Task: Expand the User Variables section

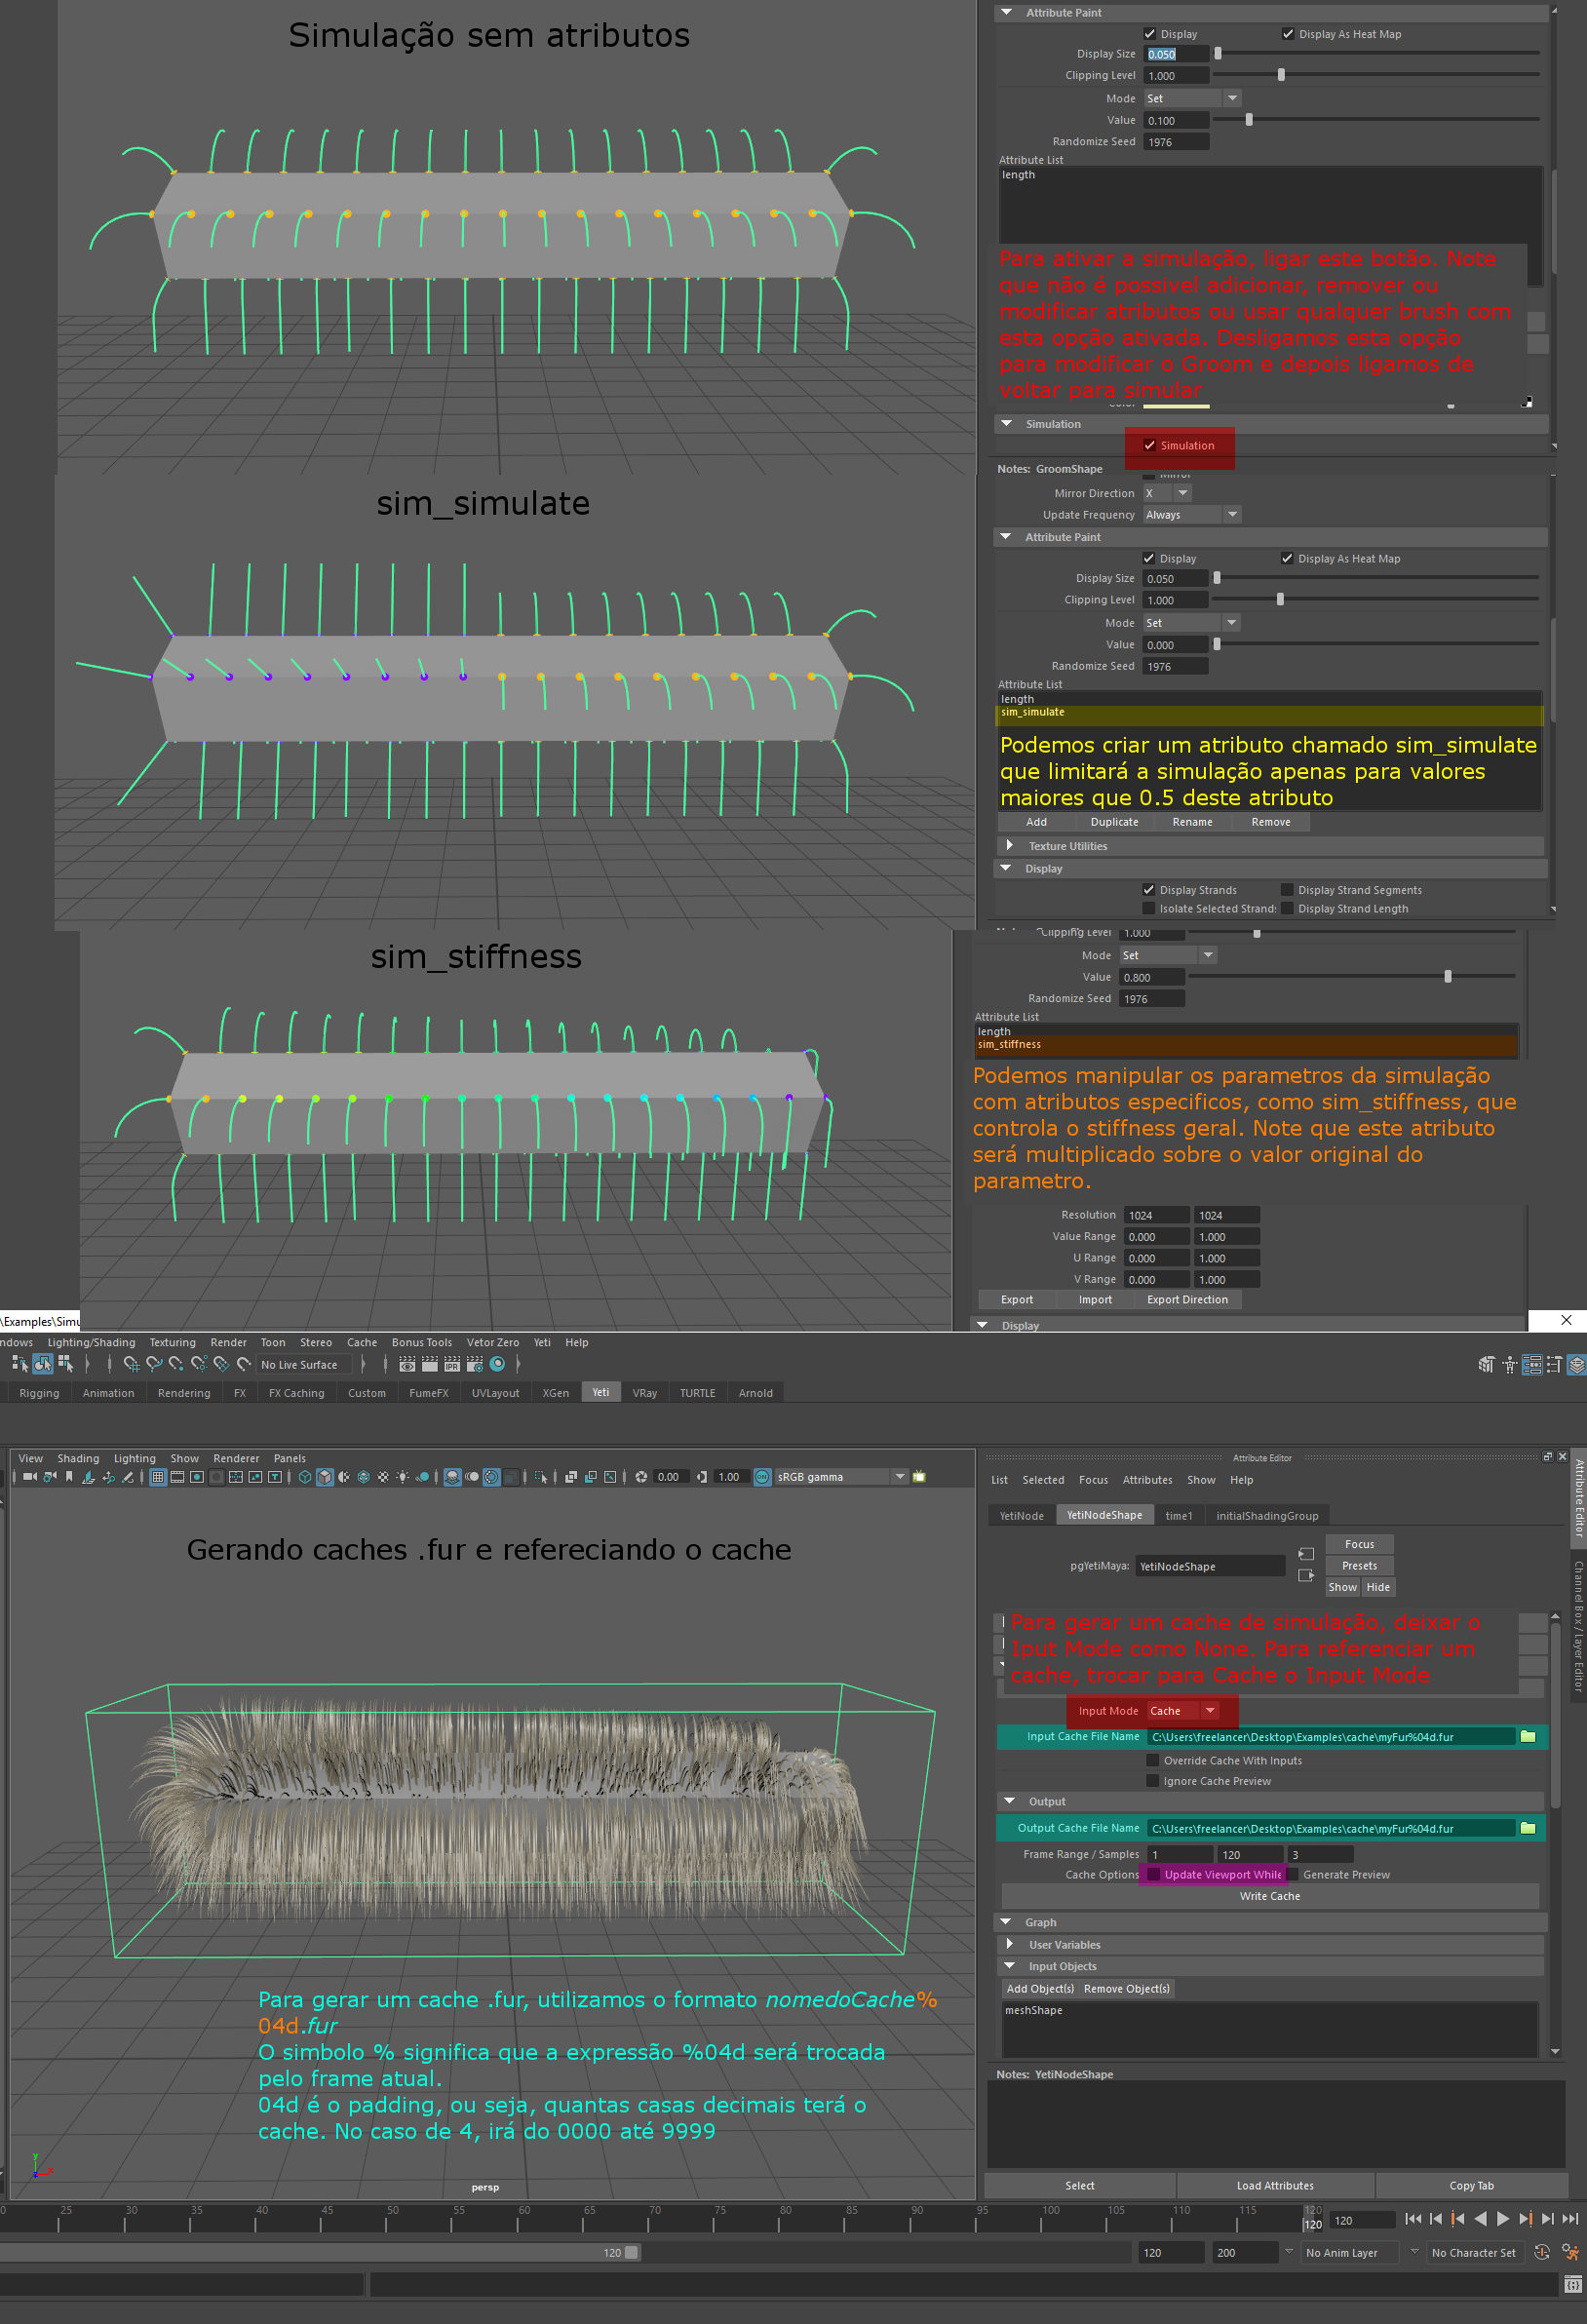Action: point(1010,1944)
